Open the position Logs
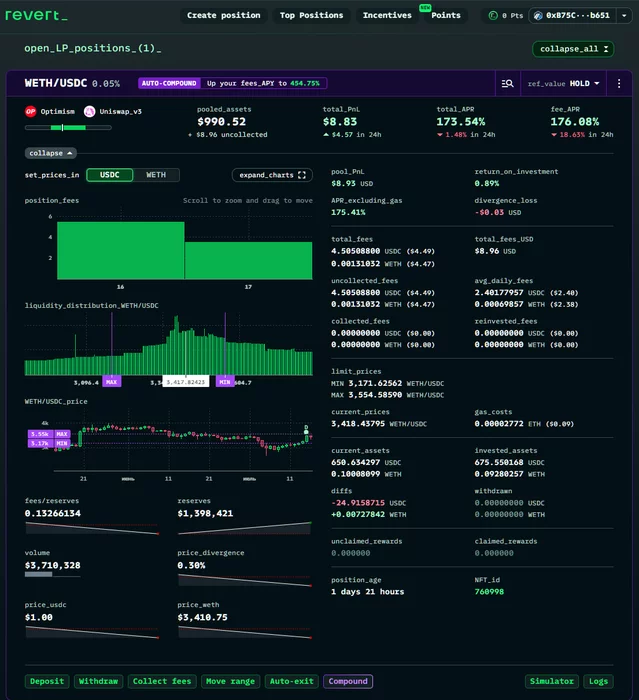 click(598, 681)
